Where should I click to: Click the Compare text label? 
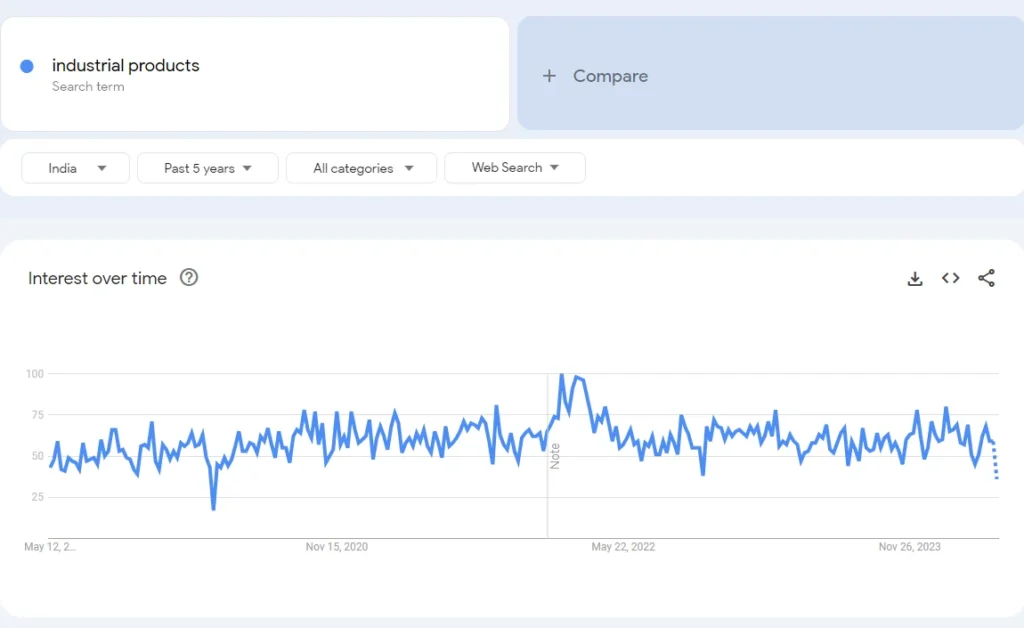tap(610, 76)
